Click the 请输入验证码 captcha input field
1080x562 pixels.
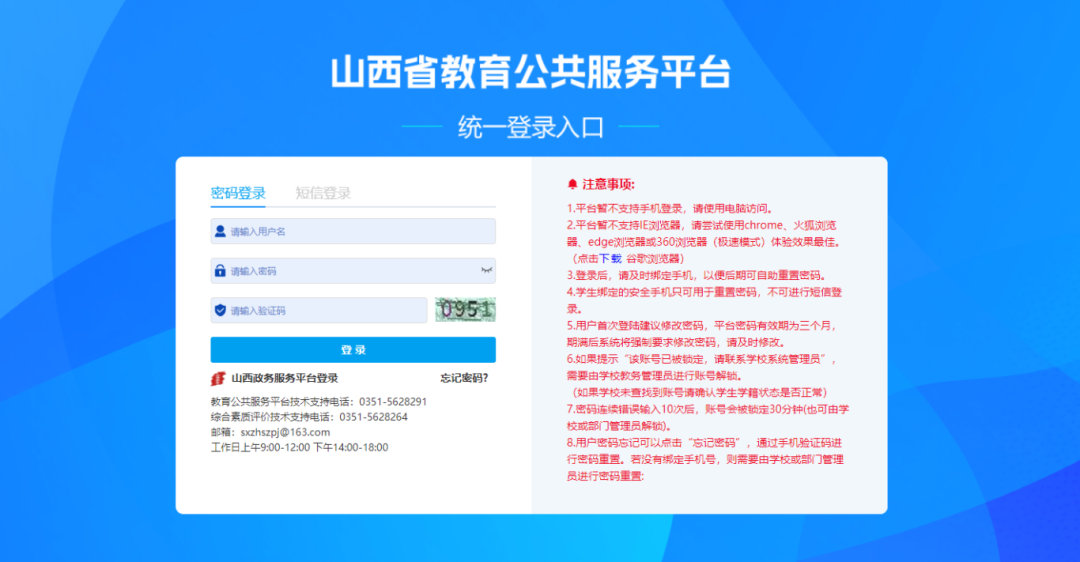coord(319,311)
